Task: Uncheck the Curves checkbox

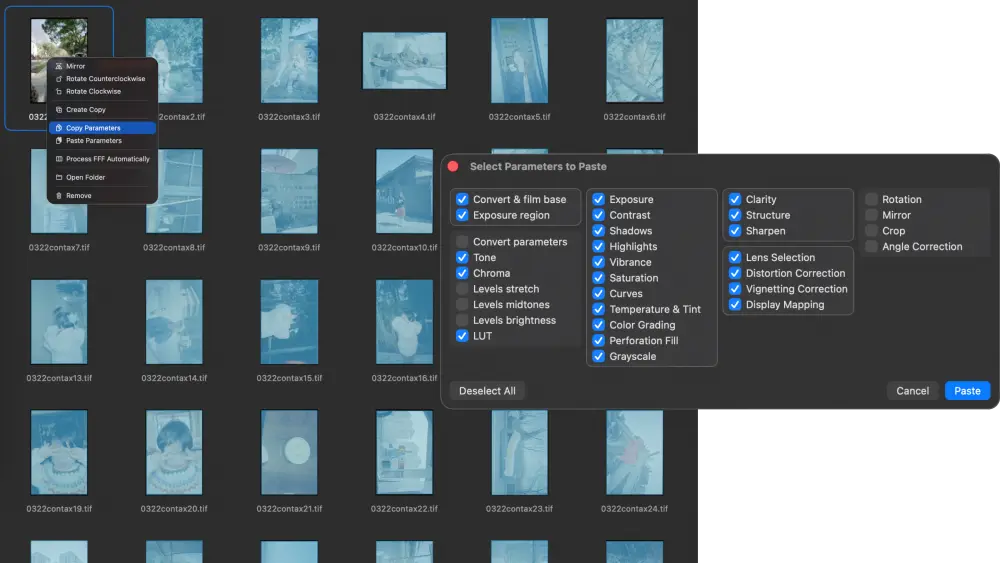Action: (x=599, y=294)
